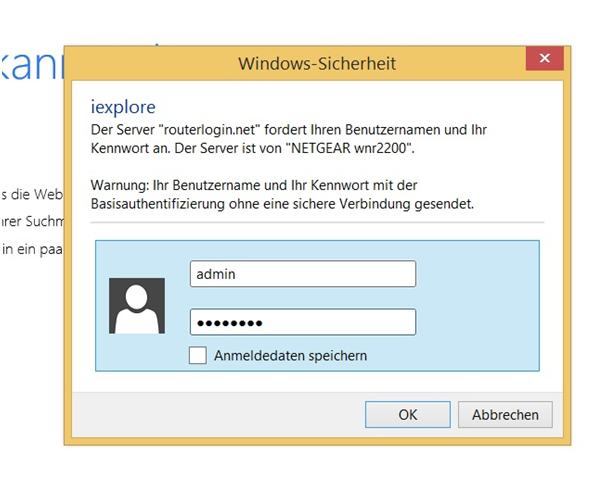Enable the Anmeldedaten speichern checkbox
Screen dimensions: 595x493
(x=198, y=355)
